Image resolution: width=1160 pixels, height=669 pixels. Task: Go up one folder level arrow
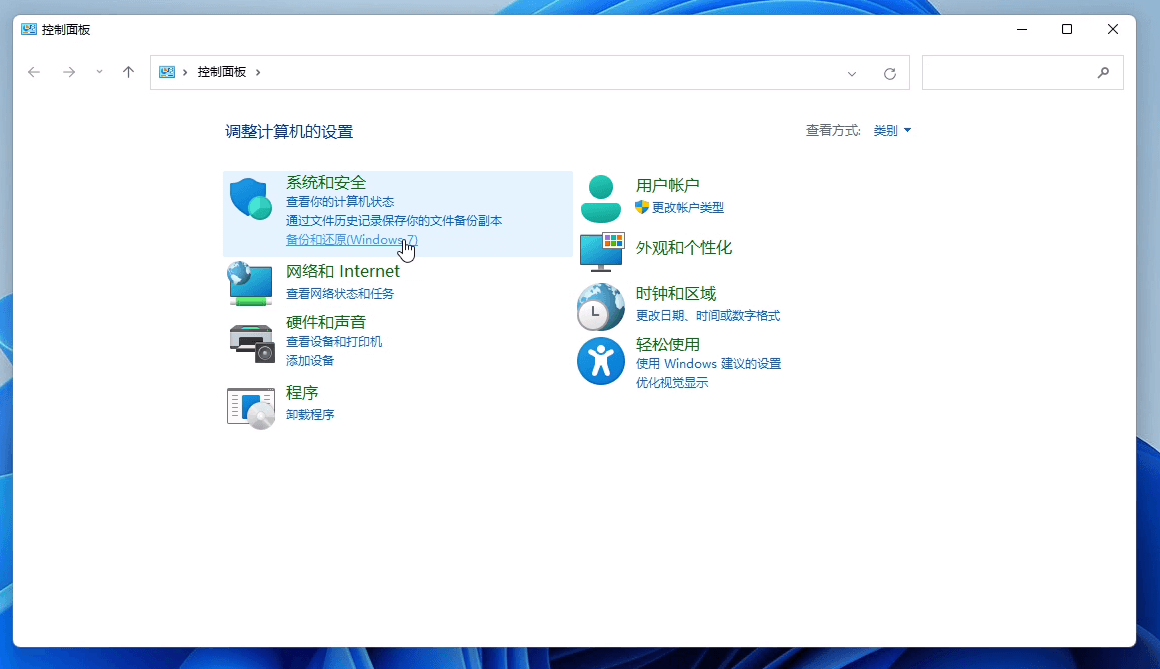(128, 72)
